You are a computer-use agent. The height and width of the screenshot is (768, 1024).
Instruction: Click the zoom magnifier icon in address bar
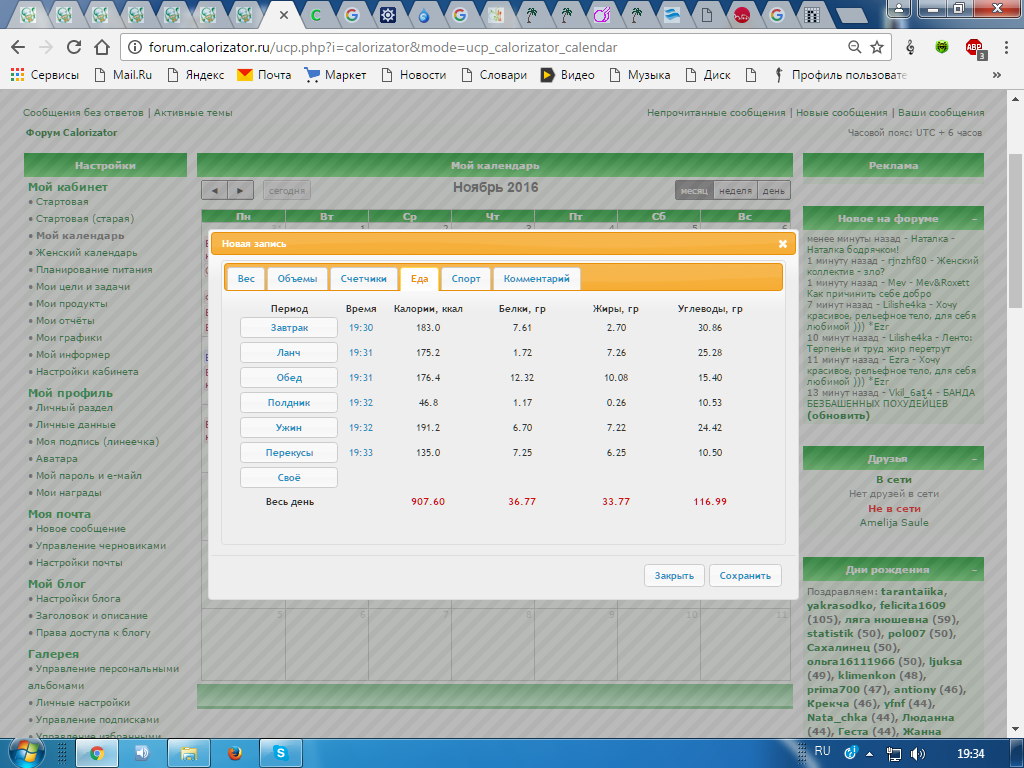[854, 47]
